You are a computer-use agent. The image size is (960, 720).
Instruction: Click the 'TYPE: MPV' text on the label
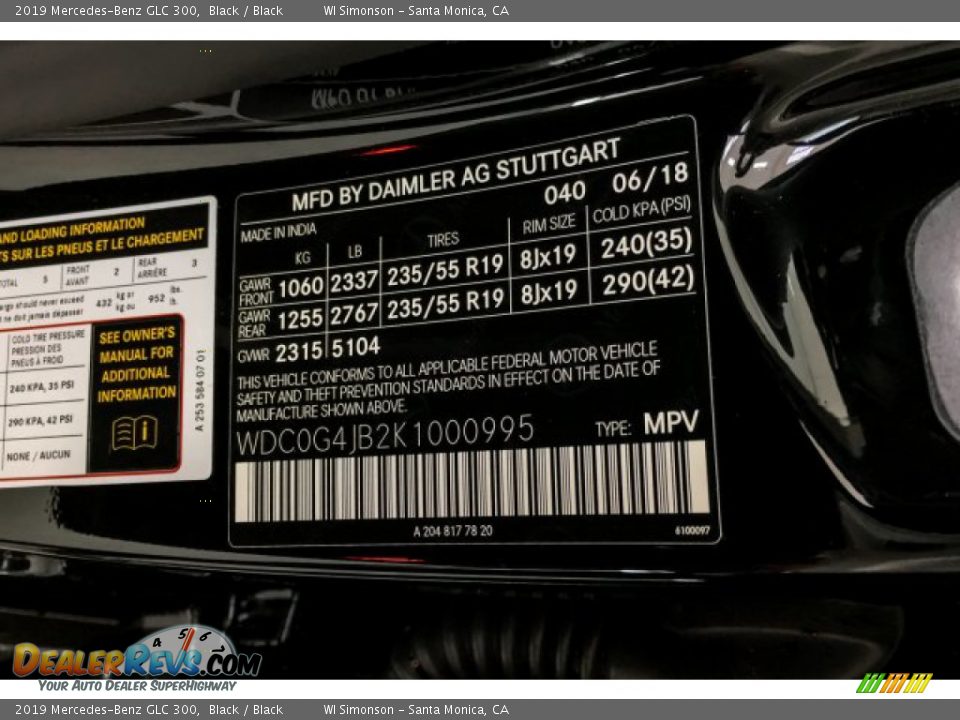point(647,425)
